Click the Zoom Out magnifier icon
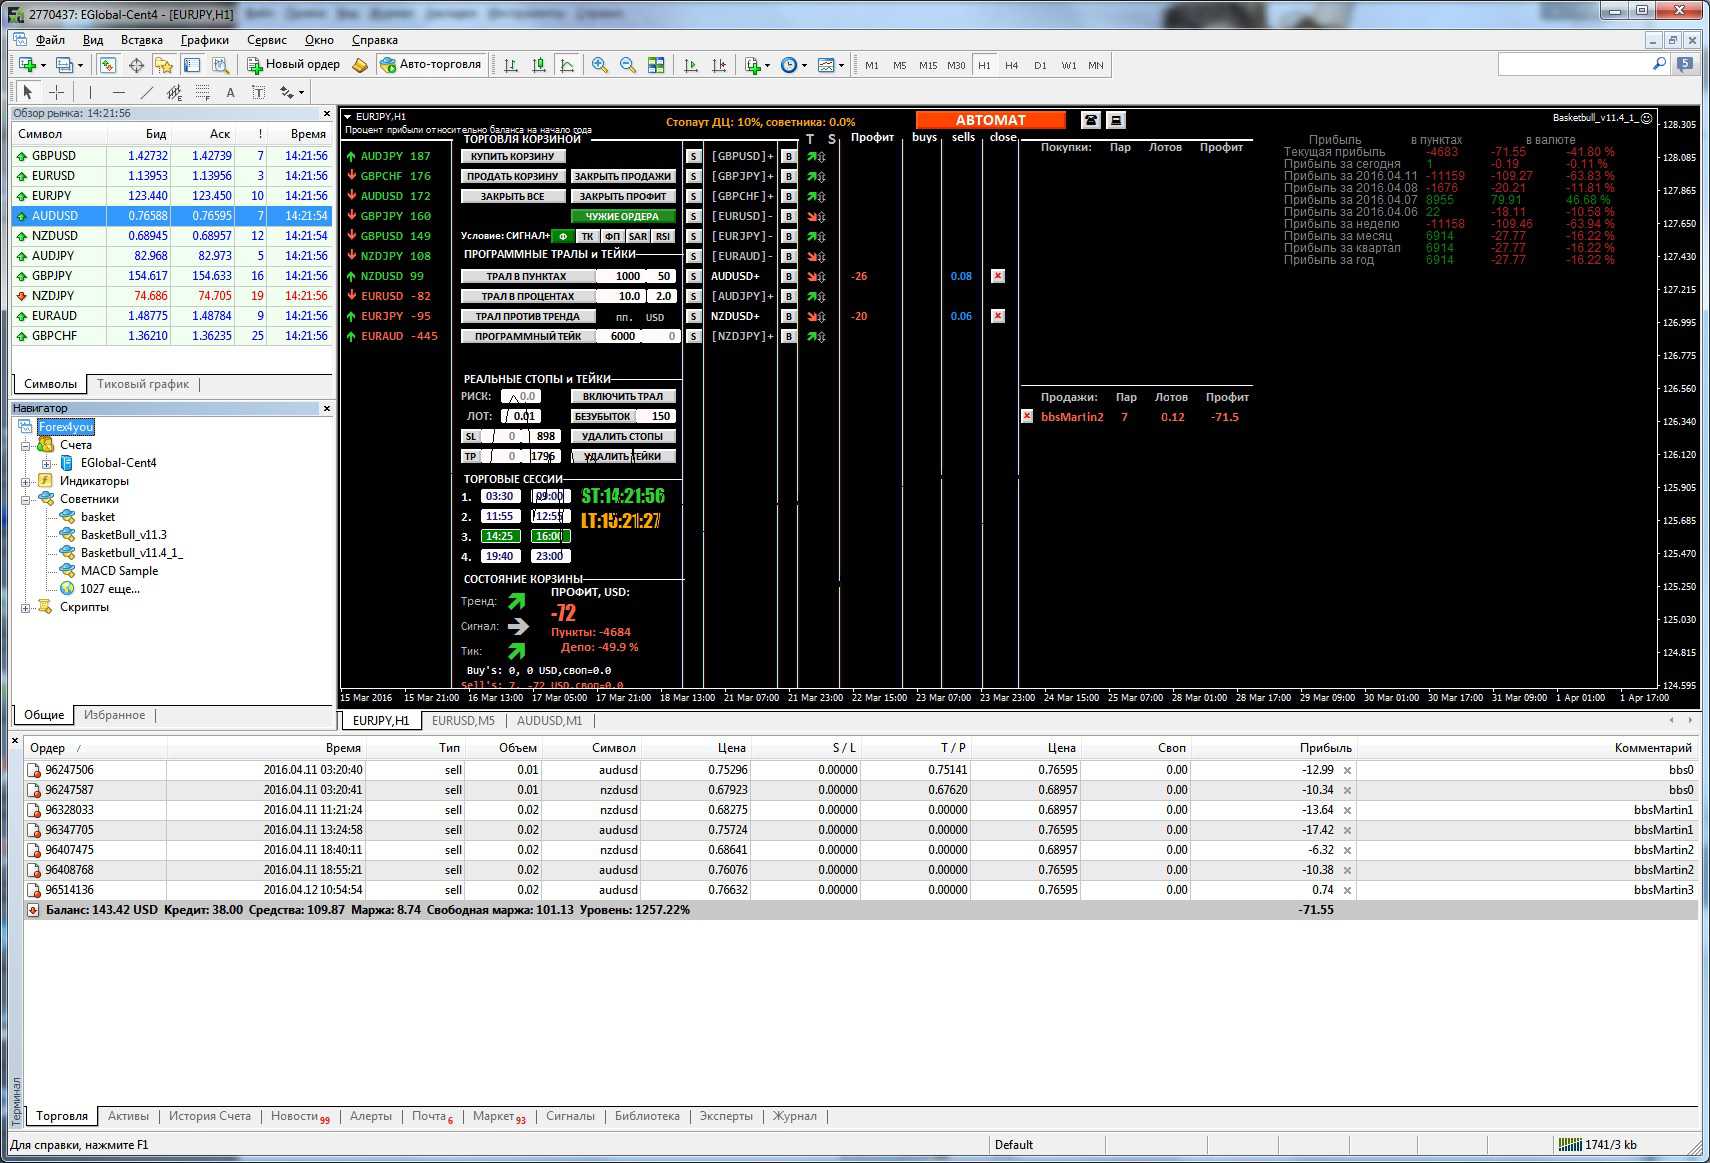 [628, 65]
